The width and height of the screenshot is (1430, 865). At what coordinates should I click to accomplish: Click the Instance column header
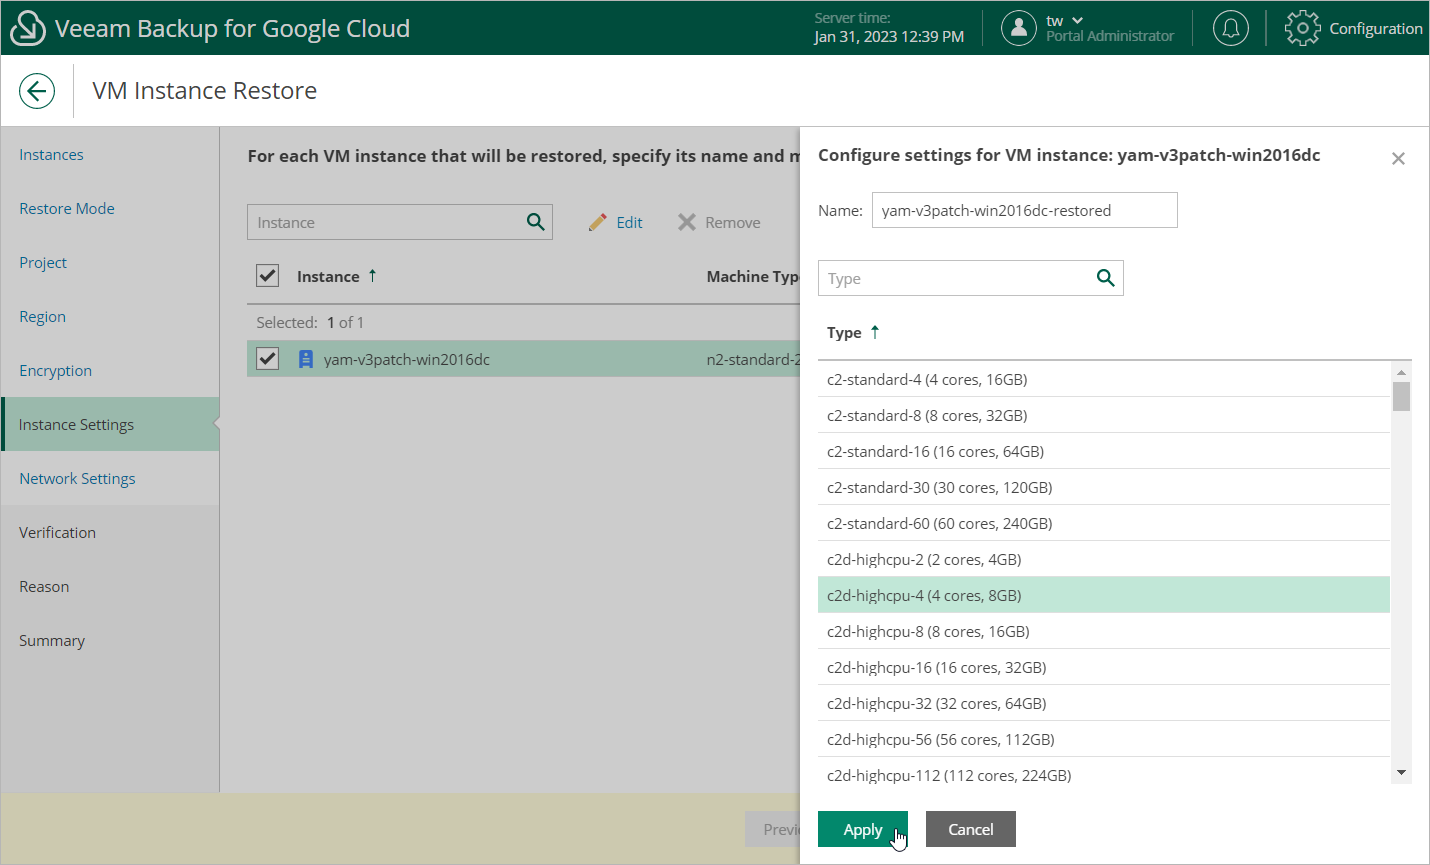[x=328, y=276]
